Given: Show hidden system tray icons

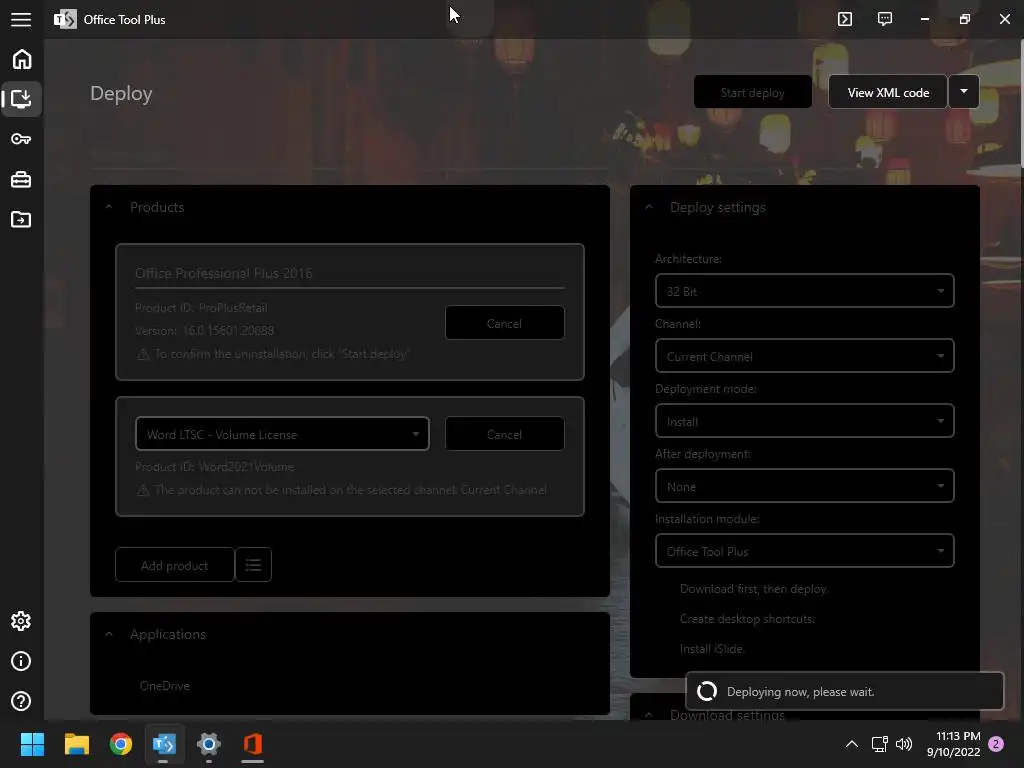Looking at the screenshot, I should [x=852, y=744].
